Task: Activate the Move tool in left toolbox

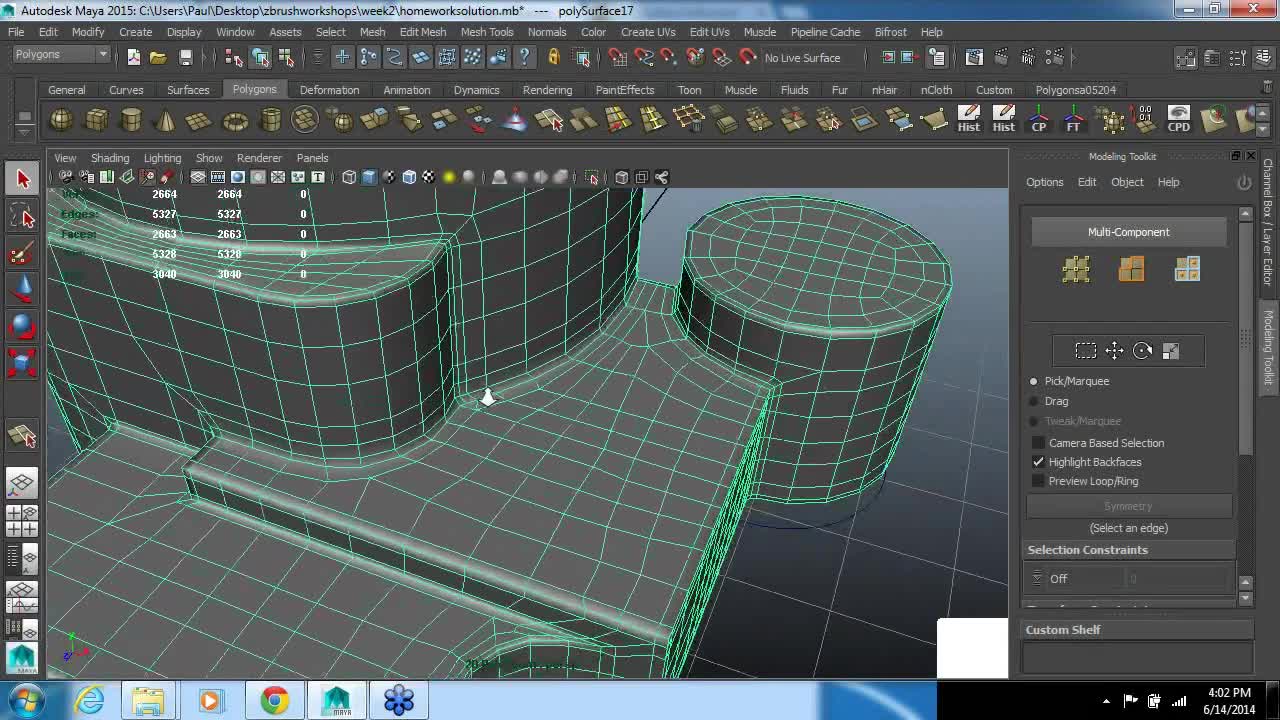Action: click(x=22, y=290)
